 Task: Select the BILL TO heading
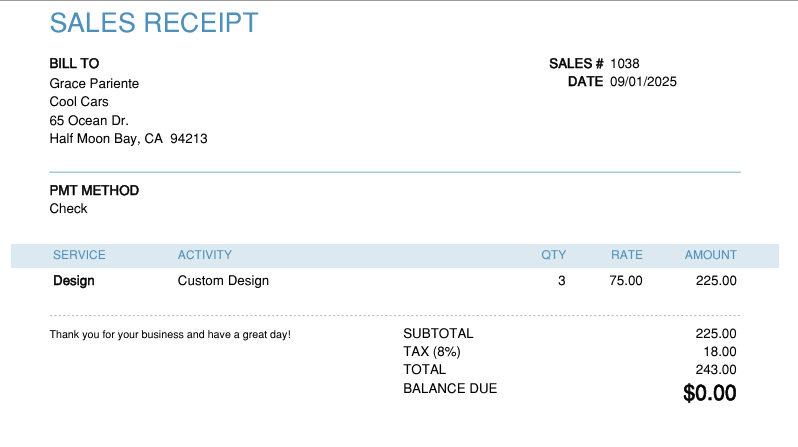[74, 64]
